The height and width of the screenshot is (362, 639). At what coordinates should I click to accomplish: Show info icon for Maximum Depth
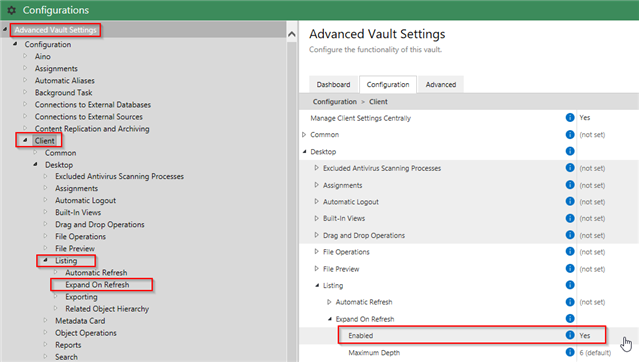[x=570, y=352]
